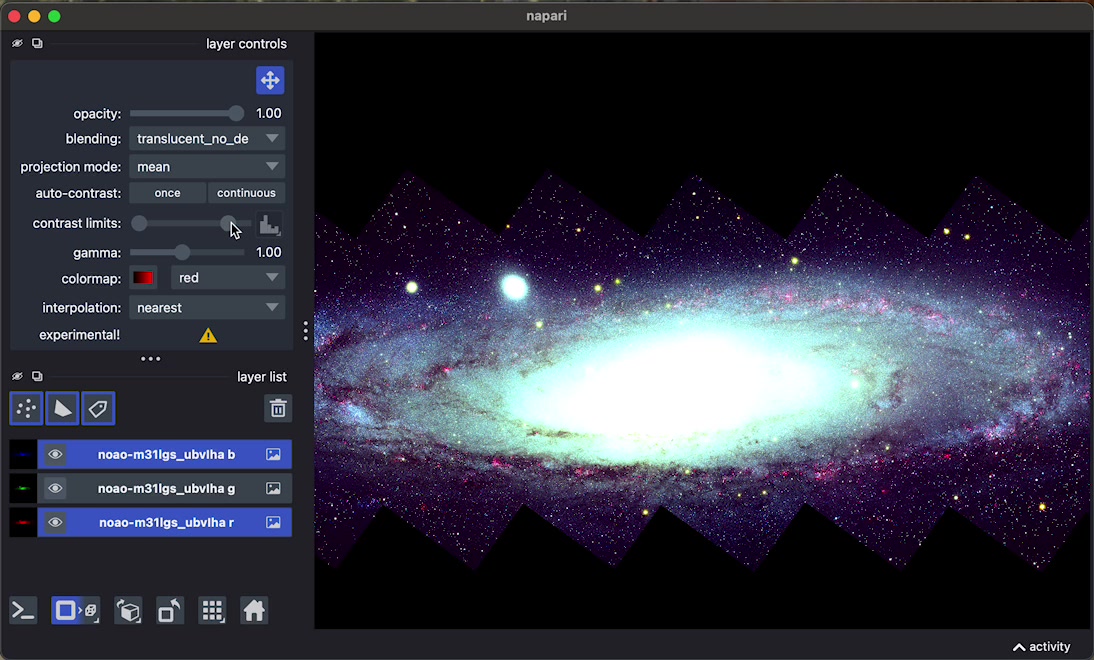
Task: Click blue thumbnail of layer b
Action: [x=23, y=454]
